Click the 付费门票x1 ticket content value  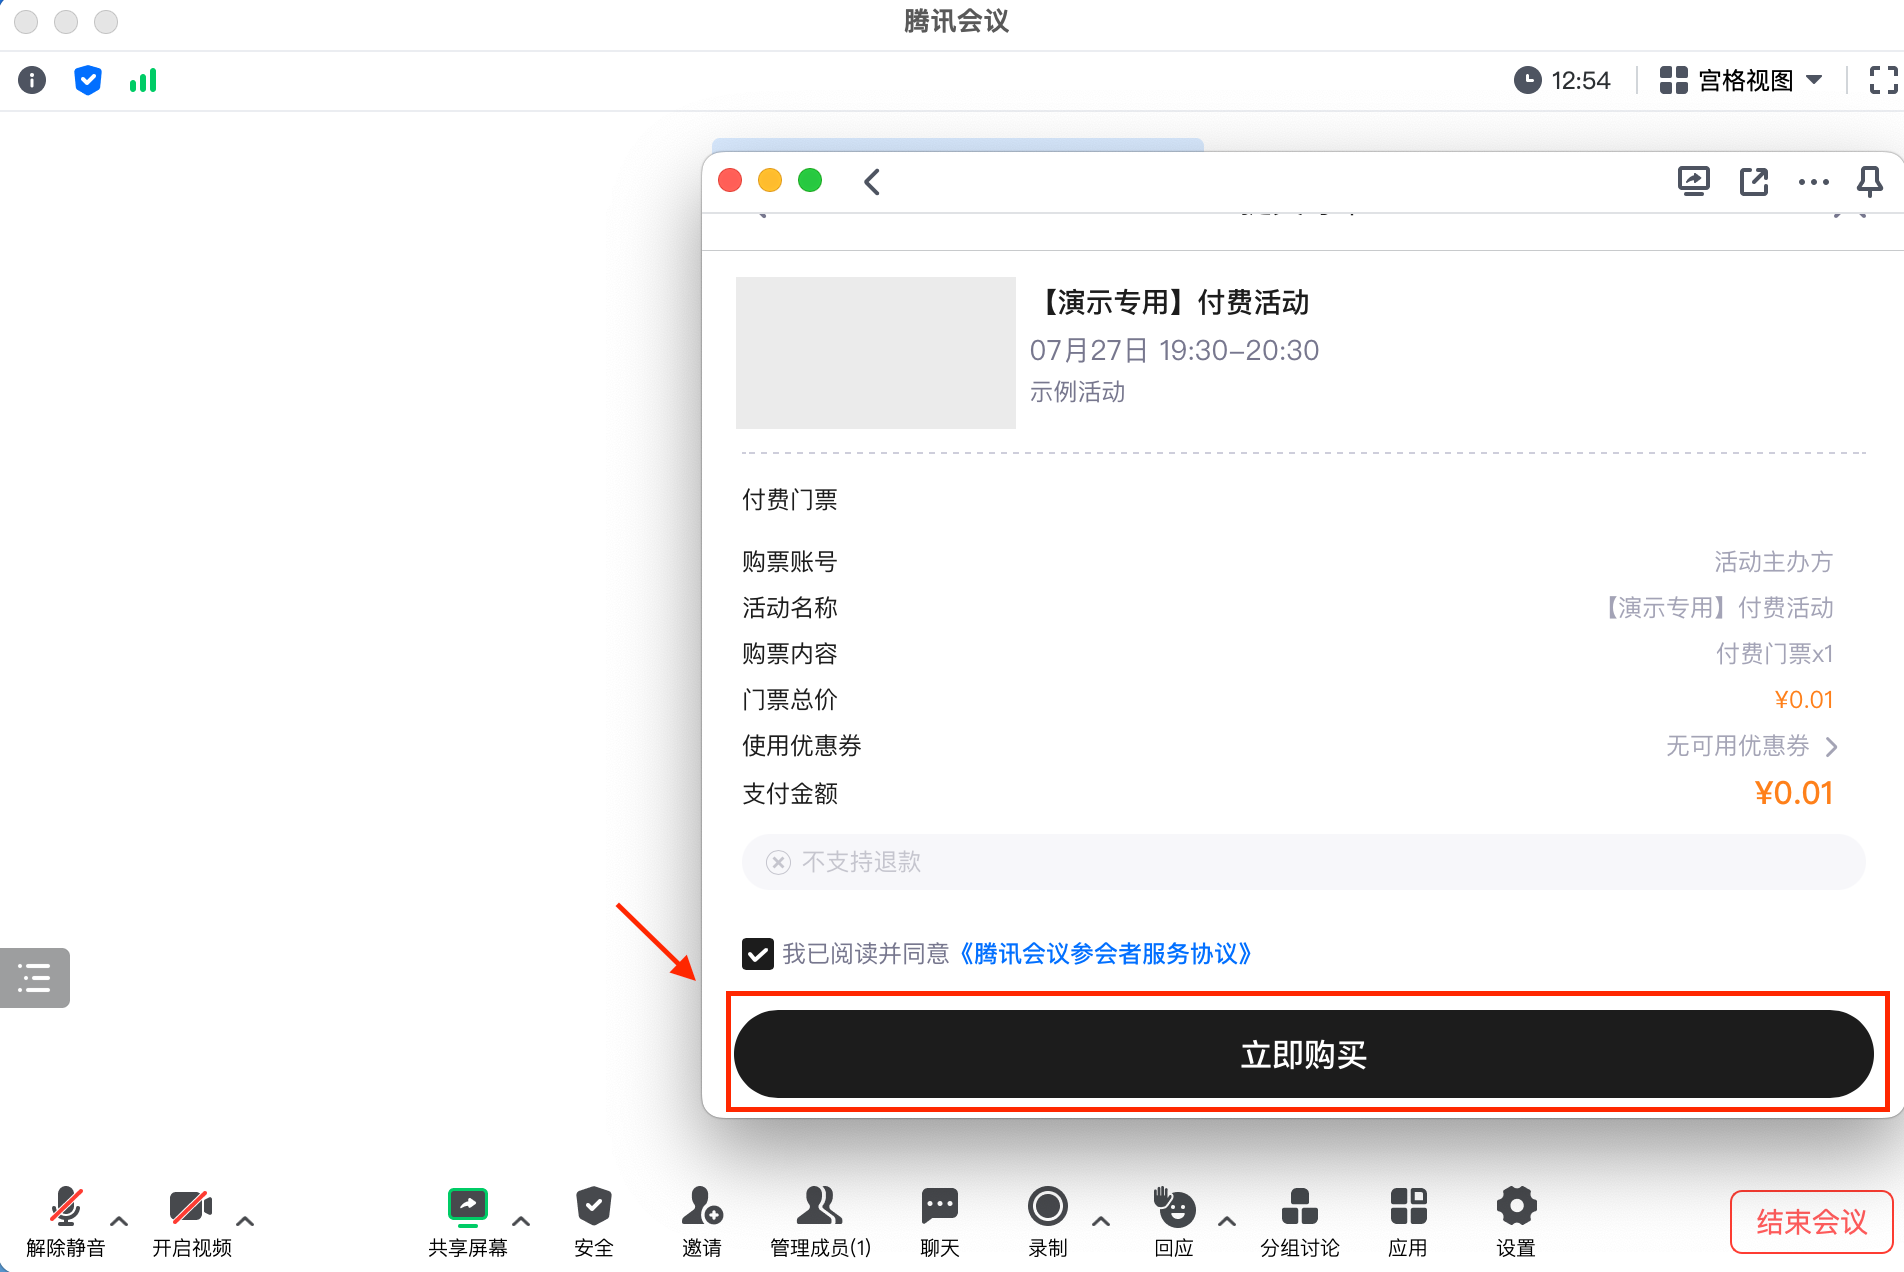(x=1775, y=654)
